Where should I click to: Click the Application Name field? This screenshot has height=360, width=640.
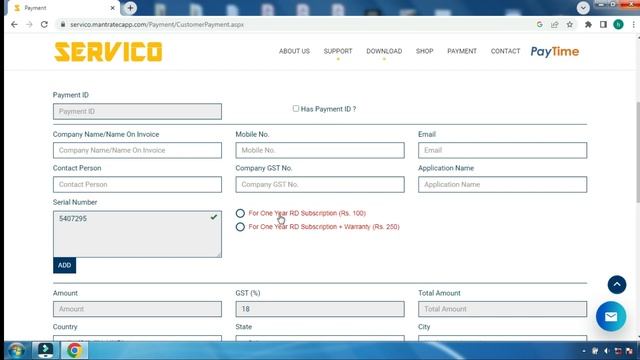[x=502, y=184]
